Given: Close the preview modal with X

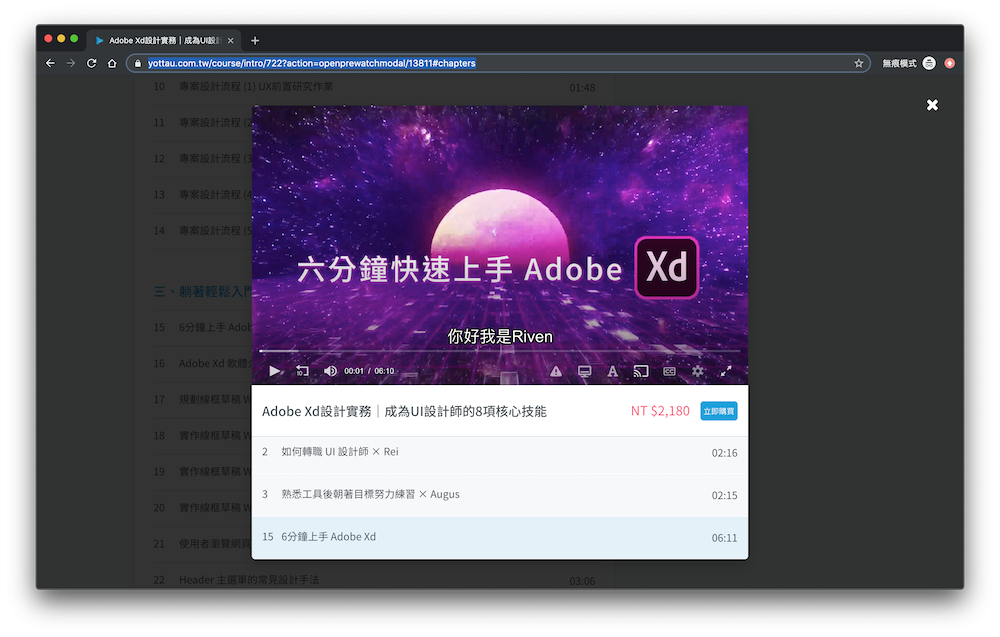Looking at the screenshot, I should (x=932, y=105).
